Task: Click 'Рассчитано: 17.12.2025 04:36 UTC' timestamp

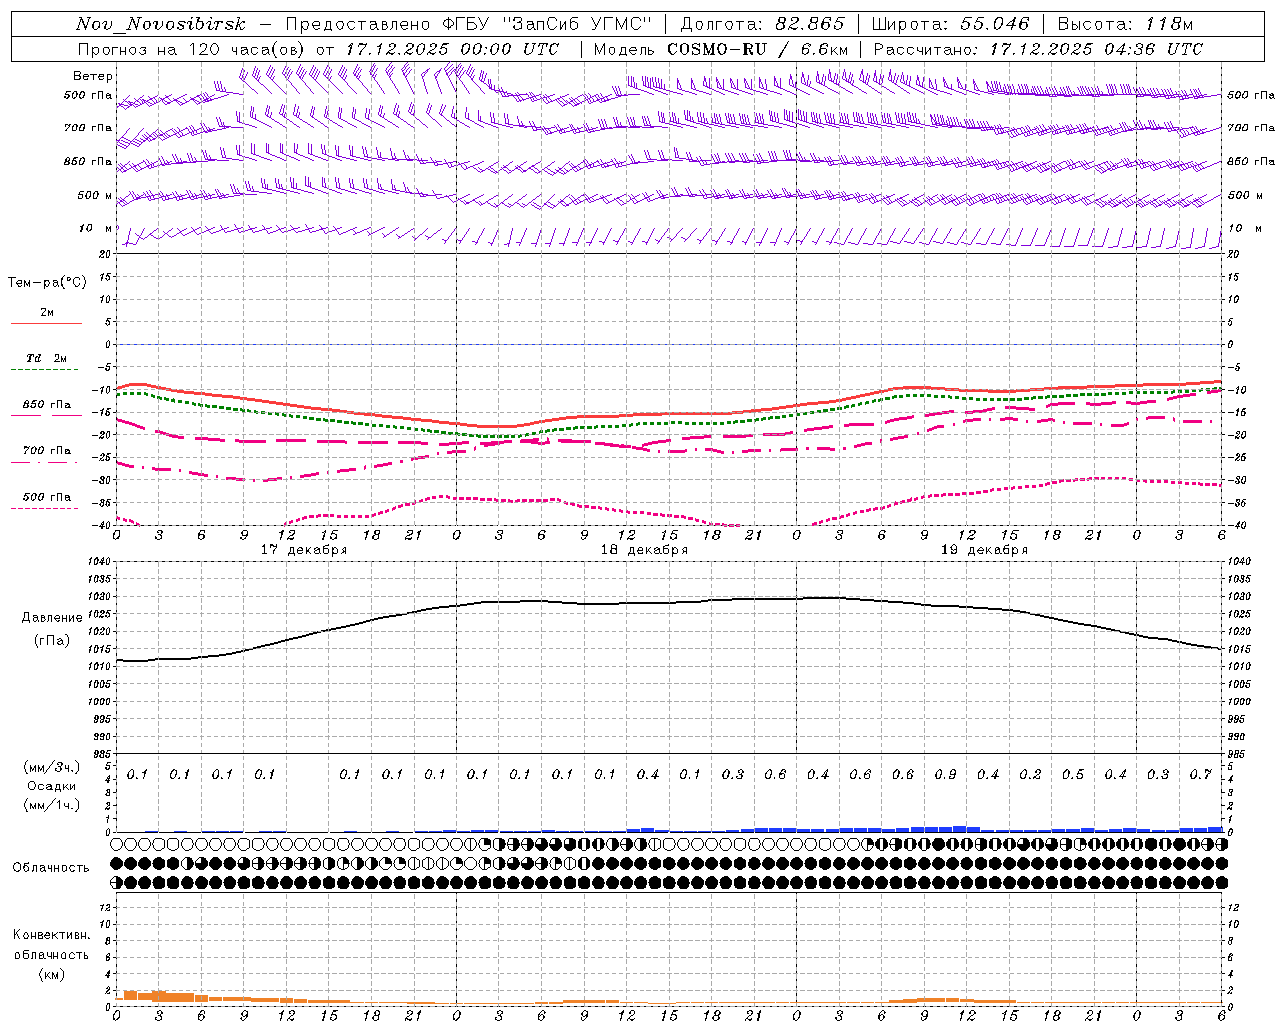Action: coord(1038,49)
